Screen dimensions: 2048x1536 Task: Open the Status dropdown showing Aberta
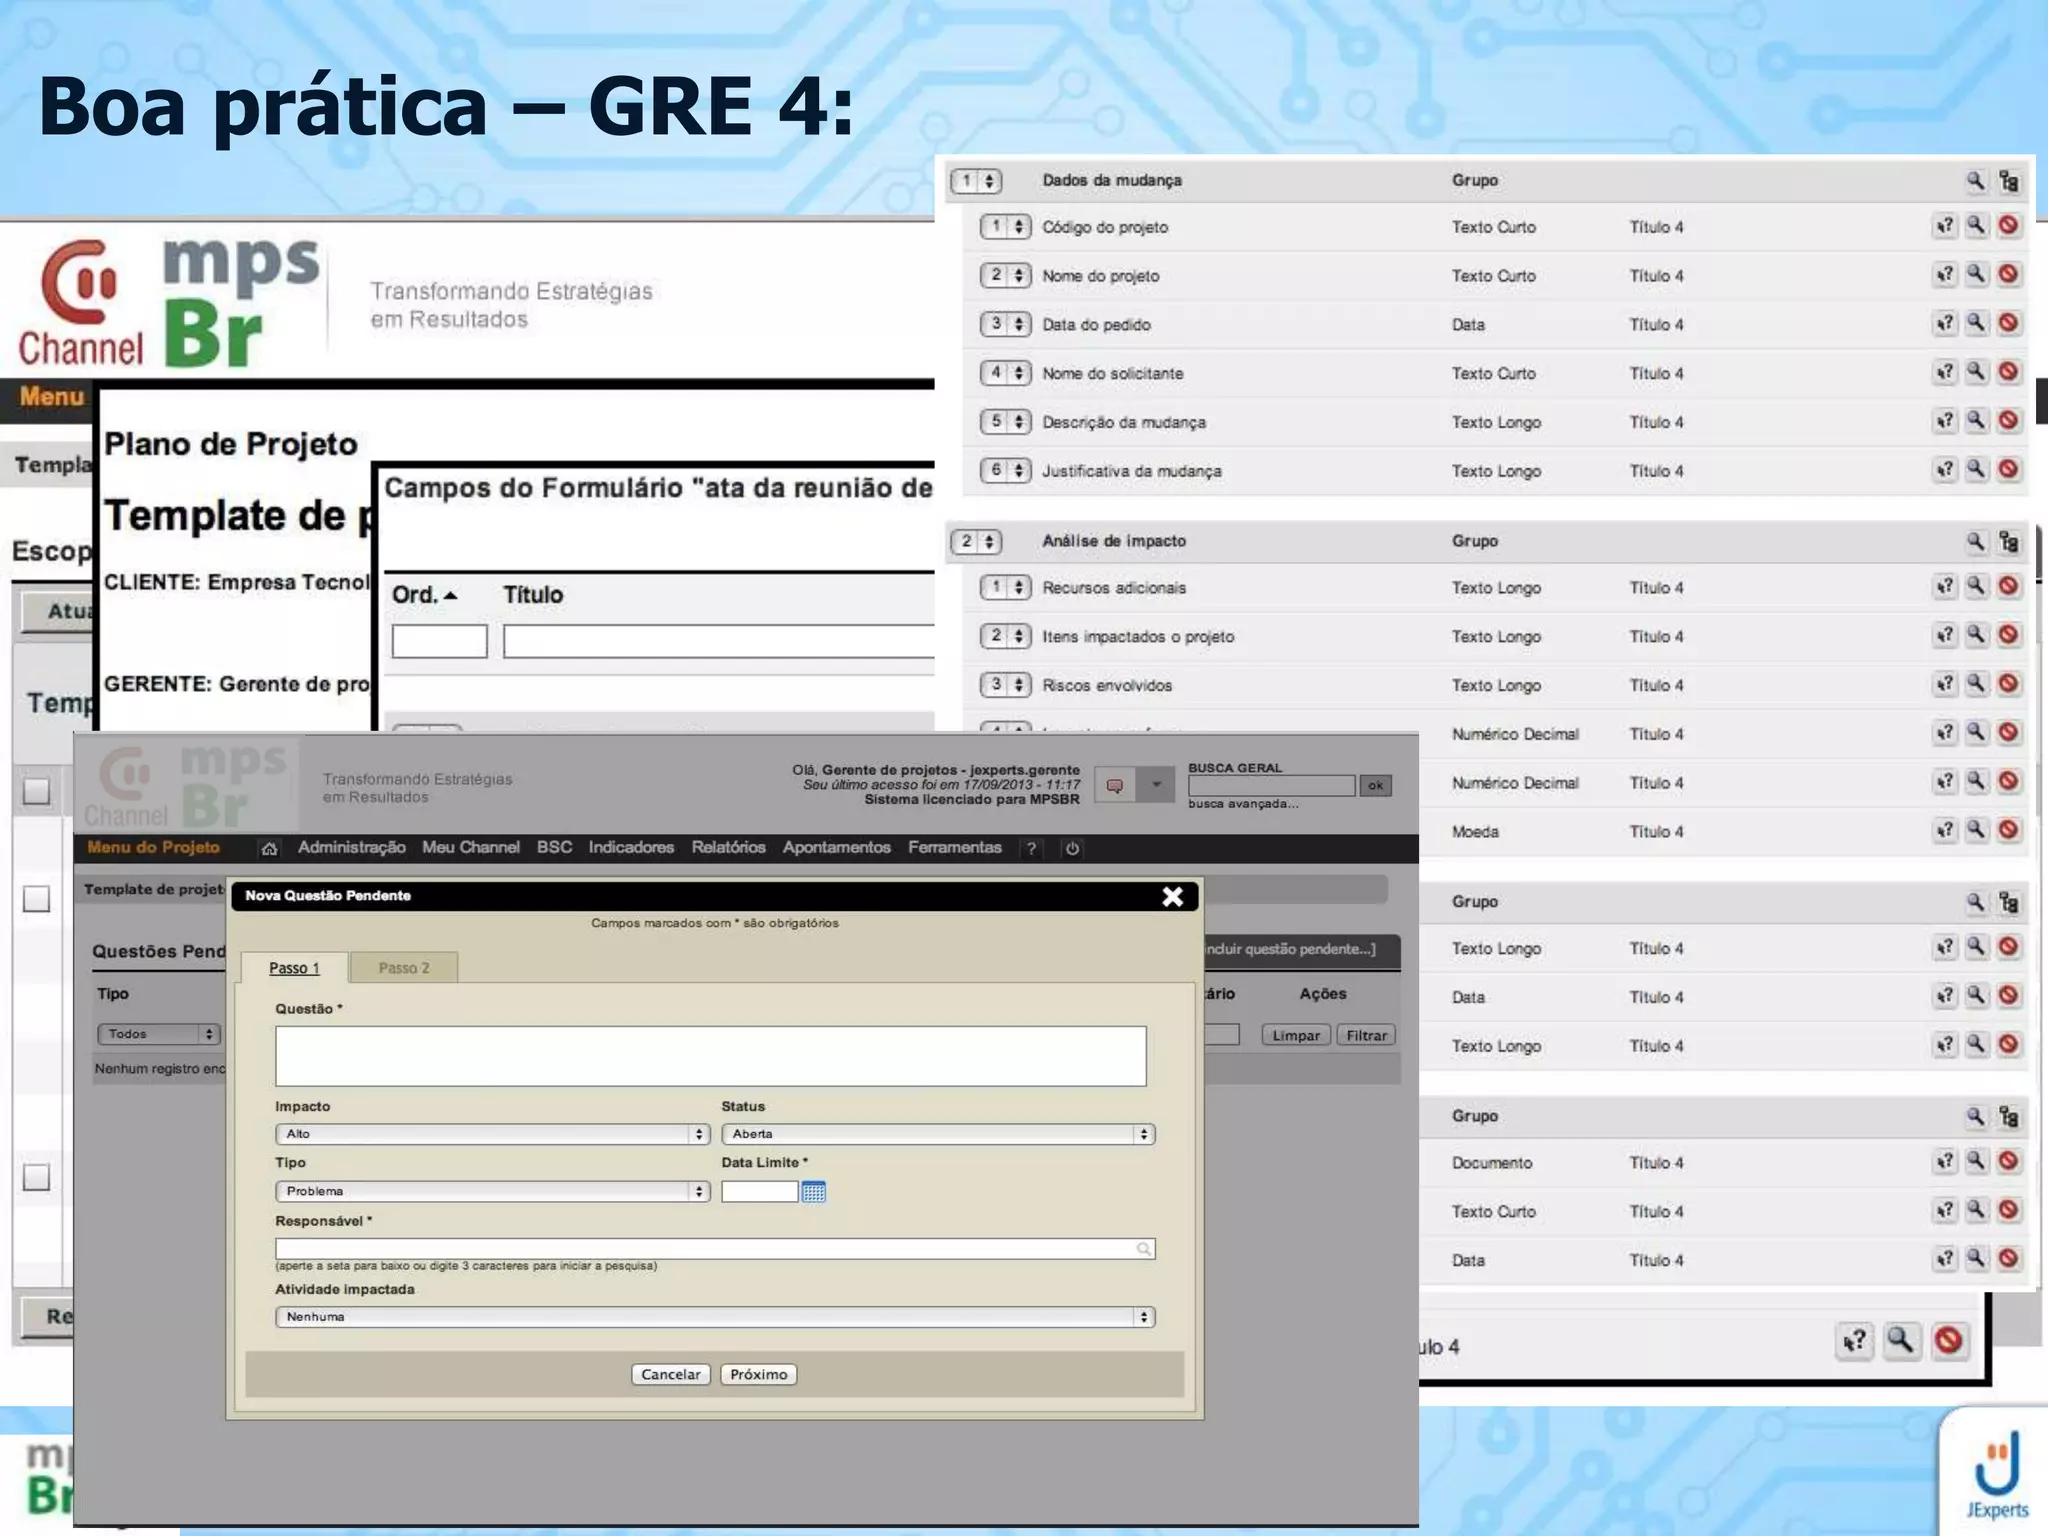pos(938,1134)
